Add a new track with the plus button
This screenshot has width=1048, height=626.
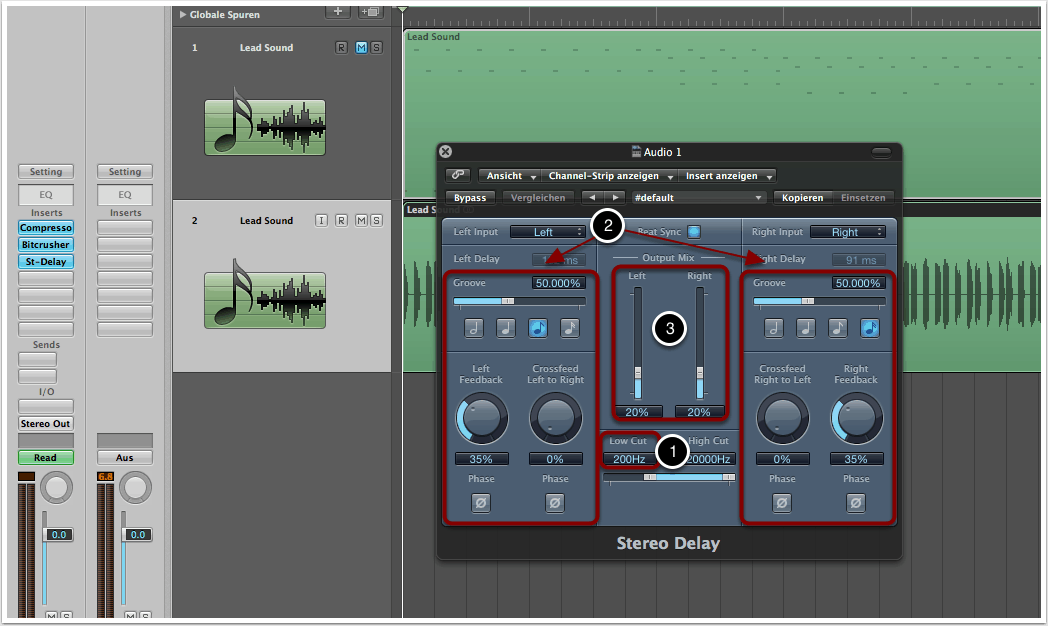338,12
